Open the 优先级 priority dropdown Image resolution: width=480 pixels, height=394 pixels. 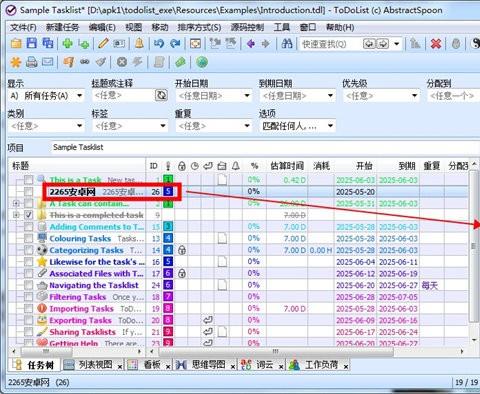coord(414,96)
